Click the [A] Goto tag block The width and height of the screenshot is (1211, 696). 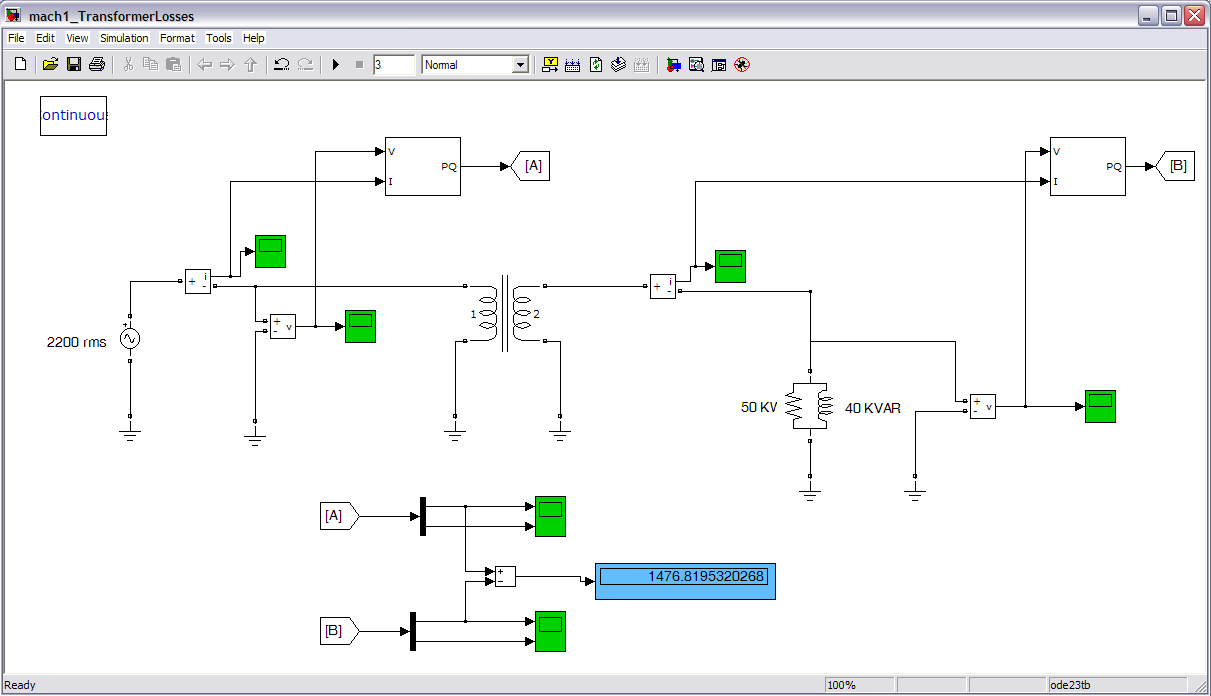(x=530, y=166)
